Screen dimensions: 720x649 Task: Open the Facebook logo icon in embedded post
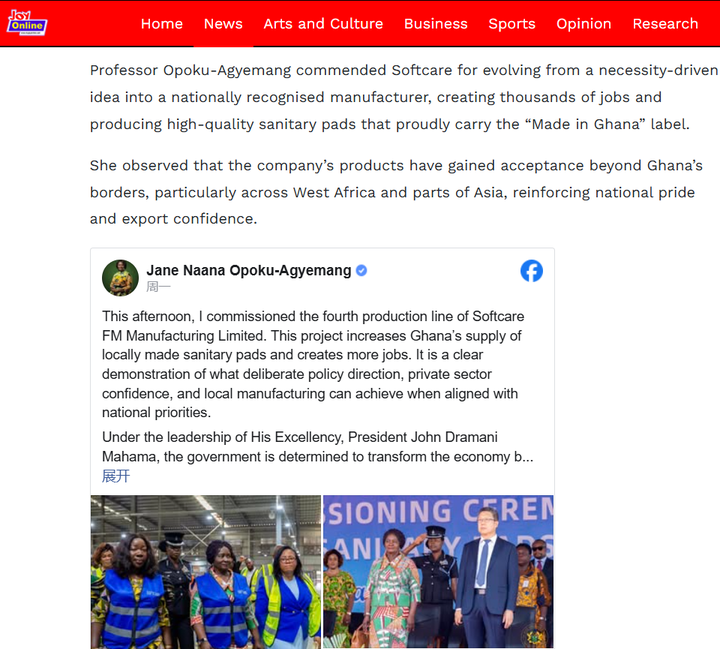(x=531, y=271)
